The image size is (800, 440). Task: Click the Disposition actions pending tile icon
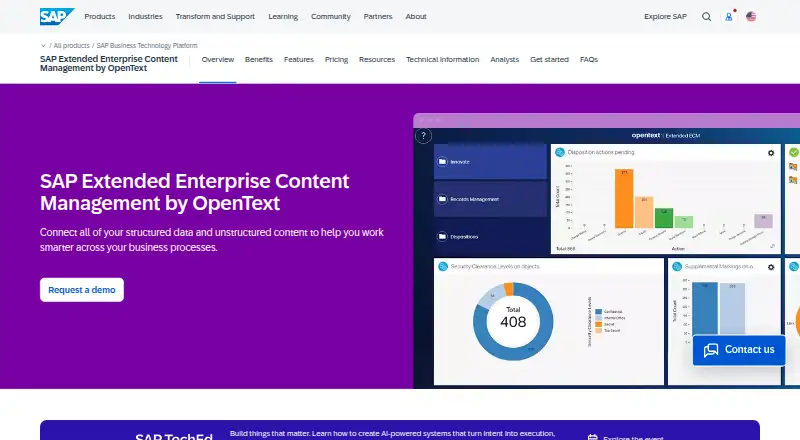coord(560,152)
